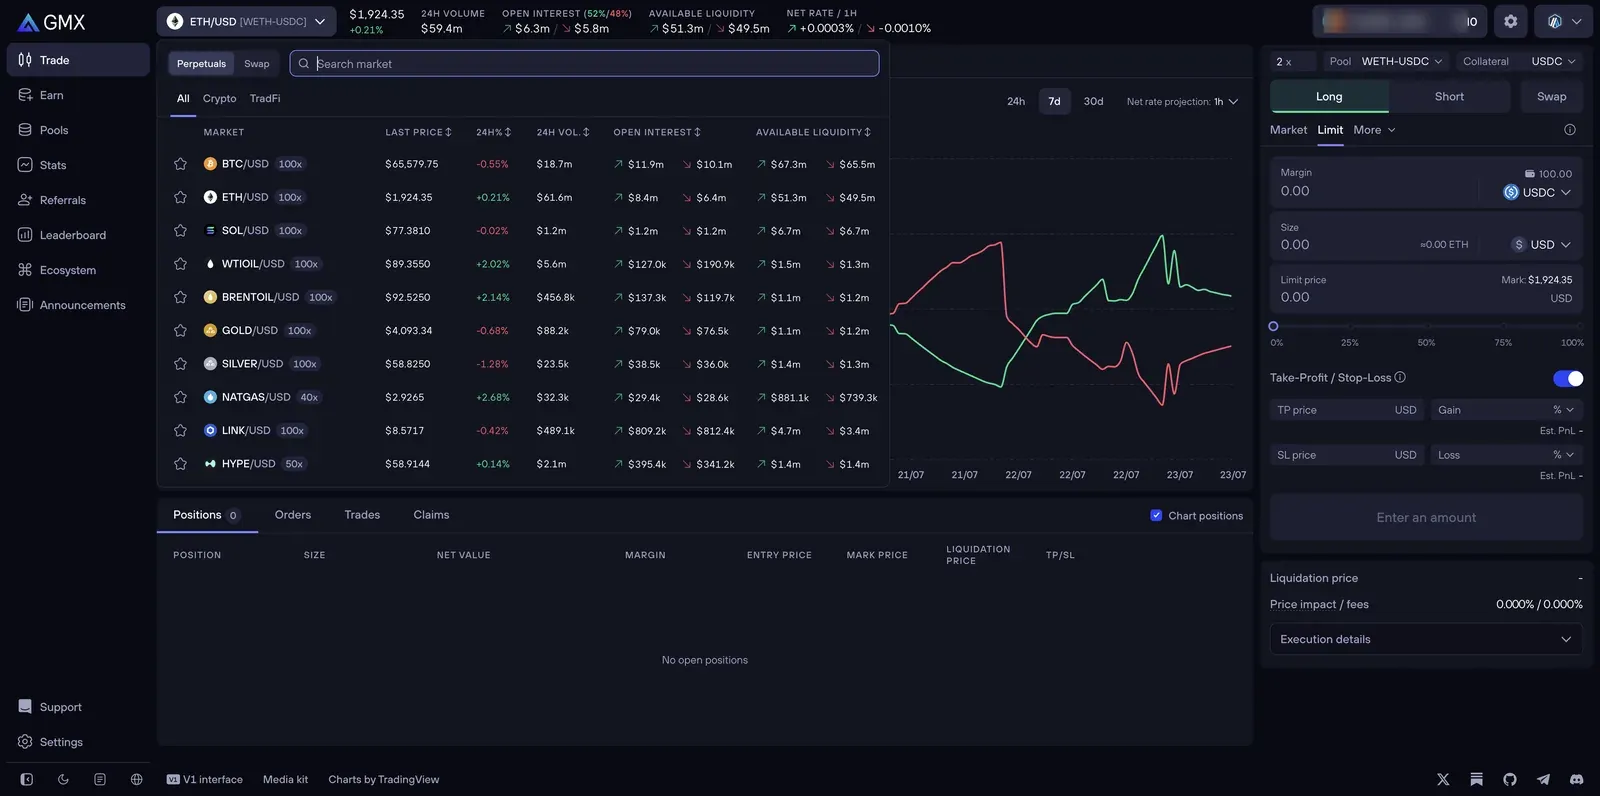Viewport: 1600px width, 796px height.
Task: Favorite the ETH/USD market star
Action: click(x=180, y=197)
